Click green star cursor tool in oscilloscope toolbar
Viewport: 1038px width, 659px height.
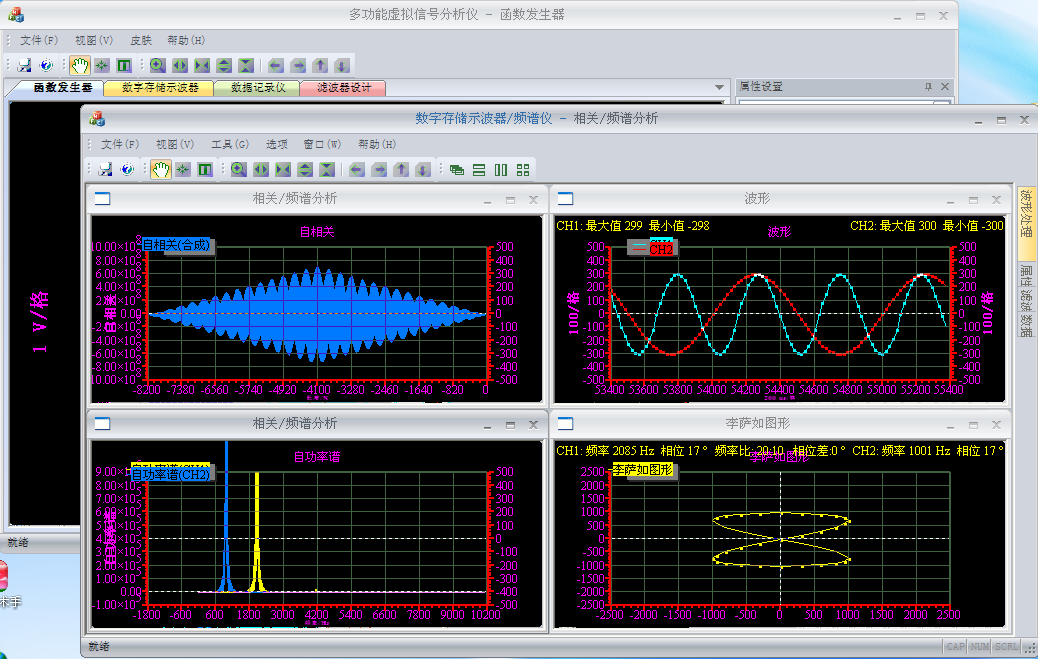(183, 170)
